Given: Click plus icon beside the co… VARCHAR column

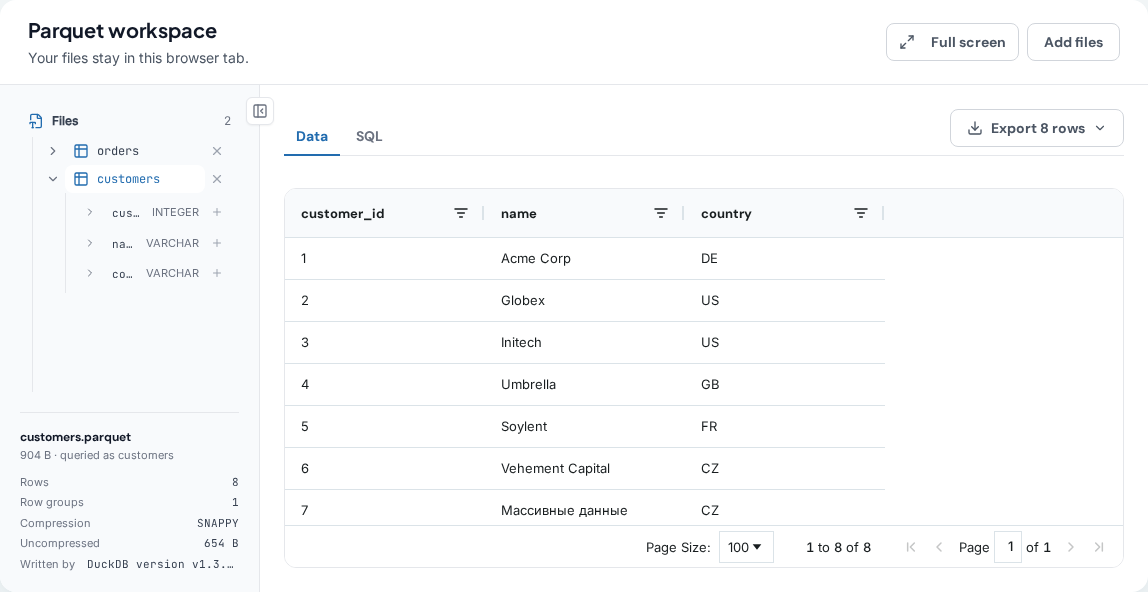Looking at the screenshot, I should [x=217, y=273].
